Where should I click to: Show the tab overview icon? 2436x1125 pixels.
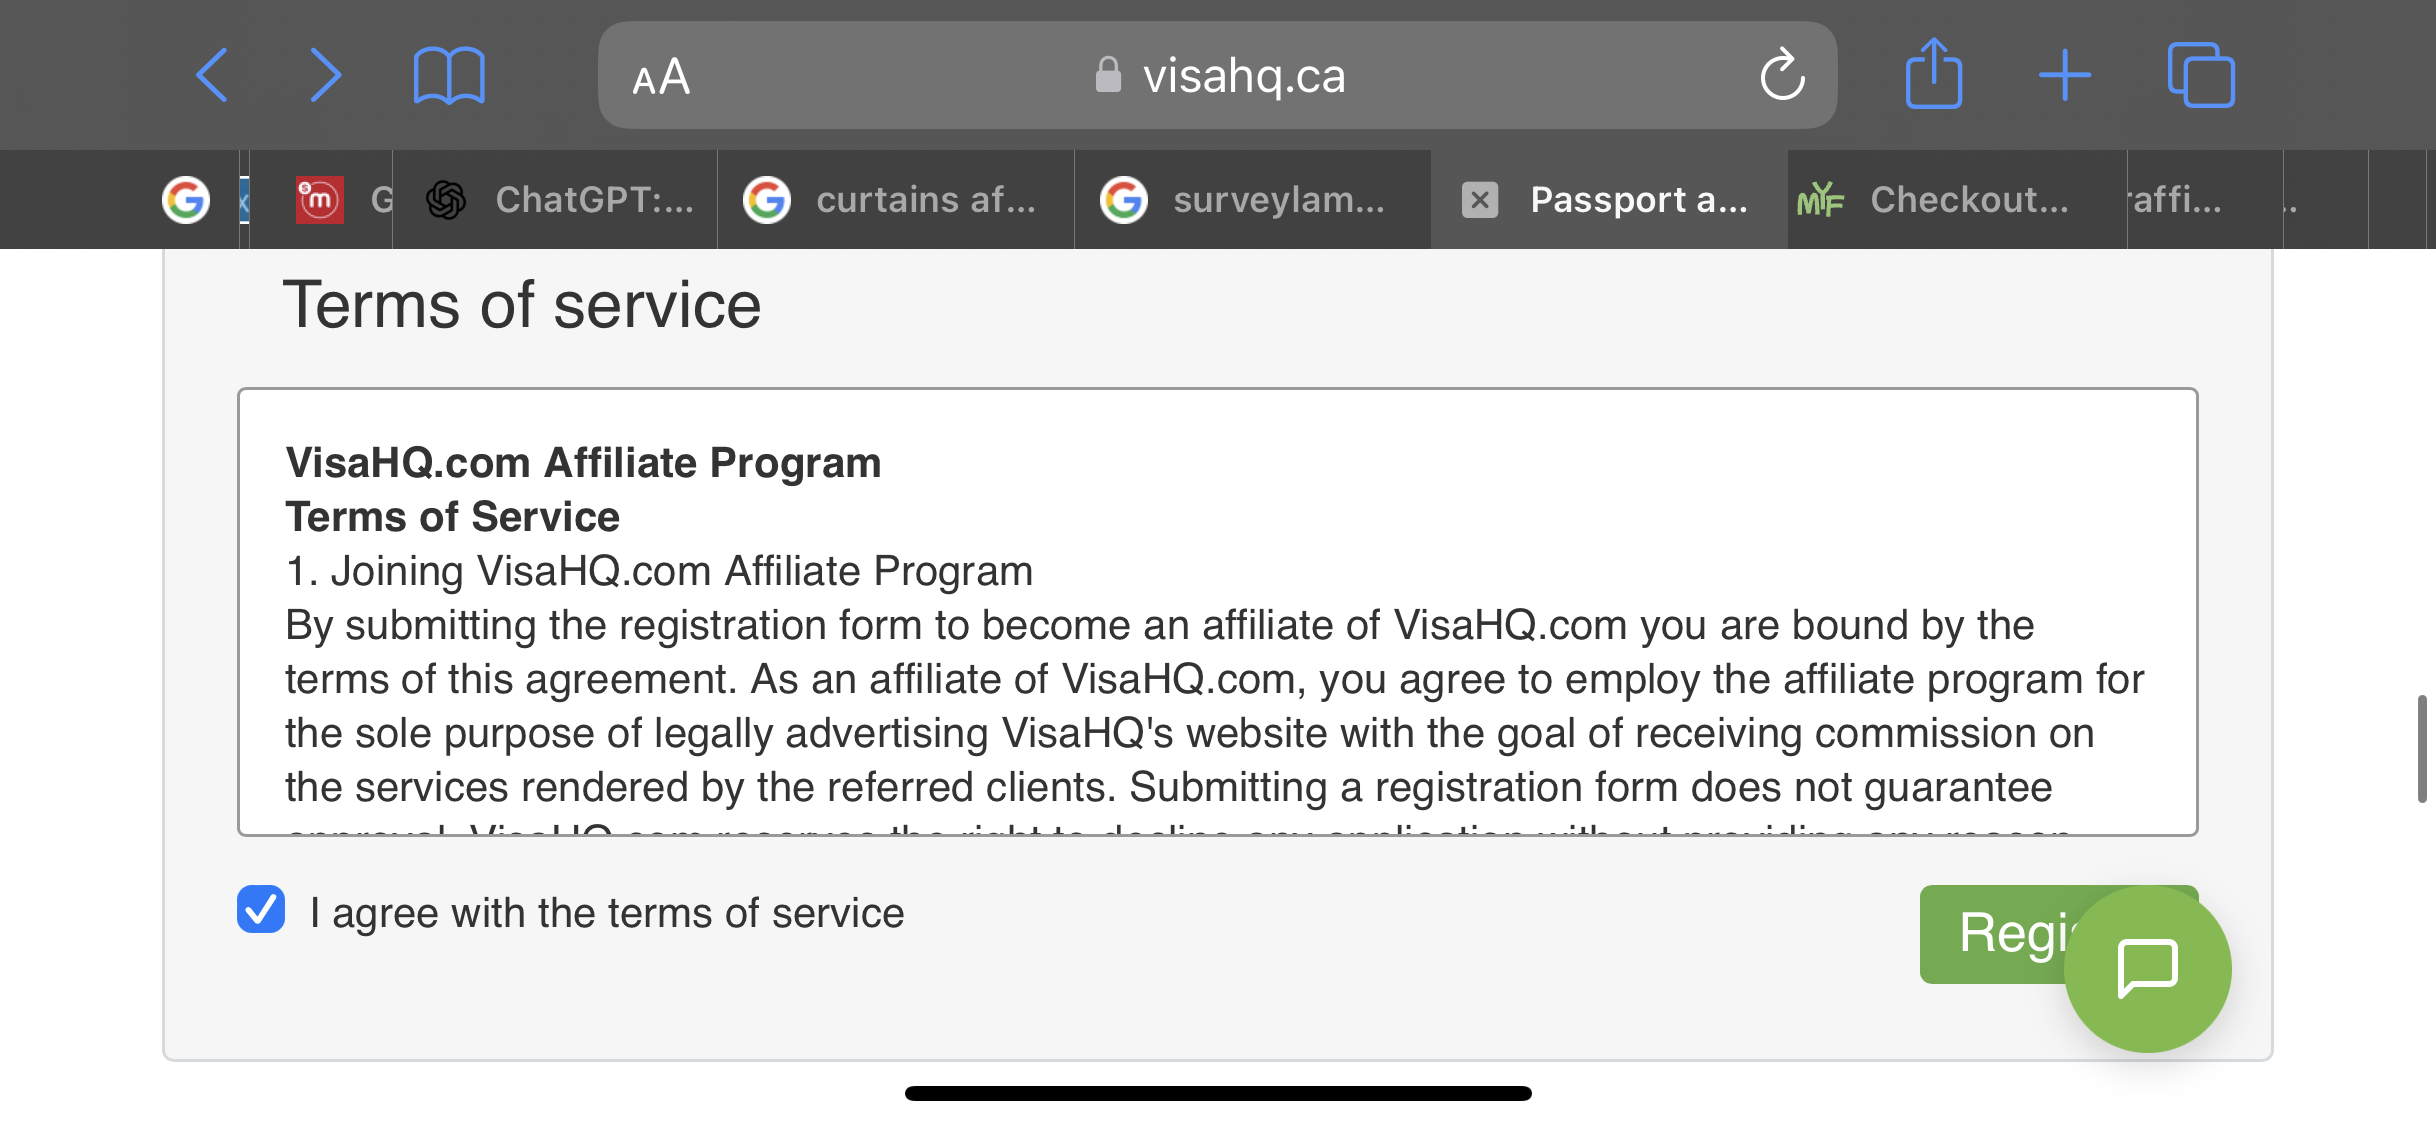tap(2201, 75)
